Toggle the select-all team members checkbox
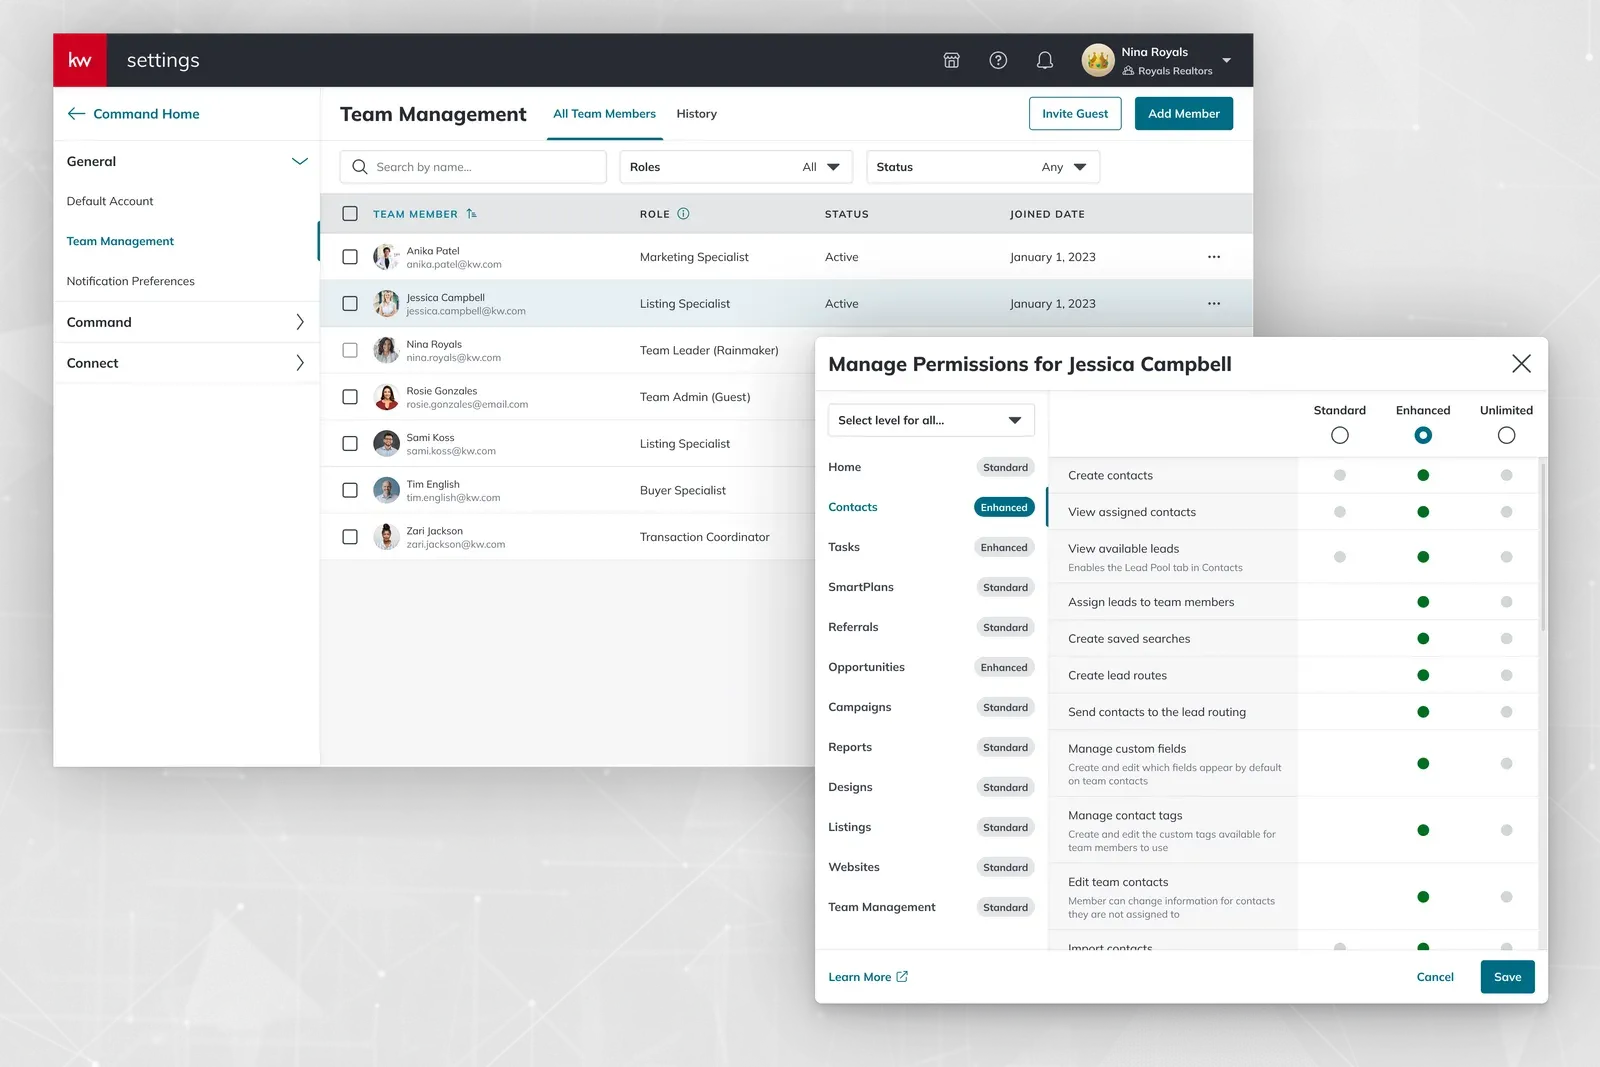 pyautogui.click(x=350, y=214)
